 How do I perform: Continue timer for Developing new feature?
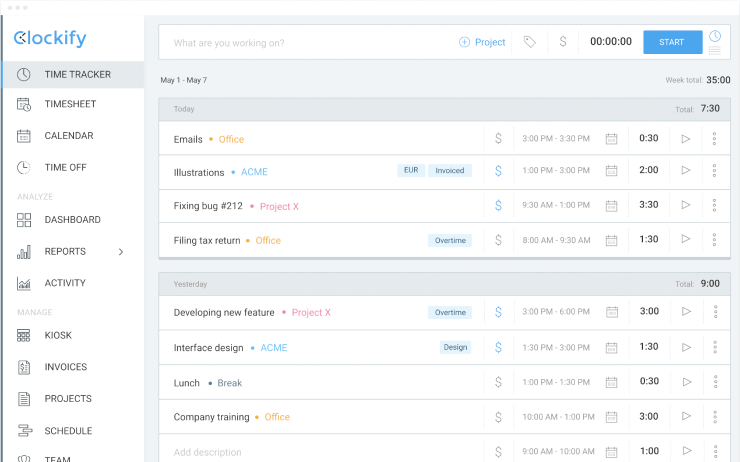point(686,311)
